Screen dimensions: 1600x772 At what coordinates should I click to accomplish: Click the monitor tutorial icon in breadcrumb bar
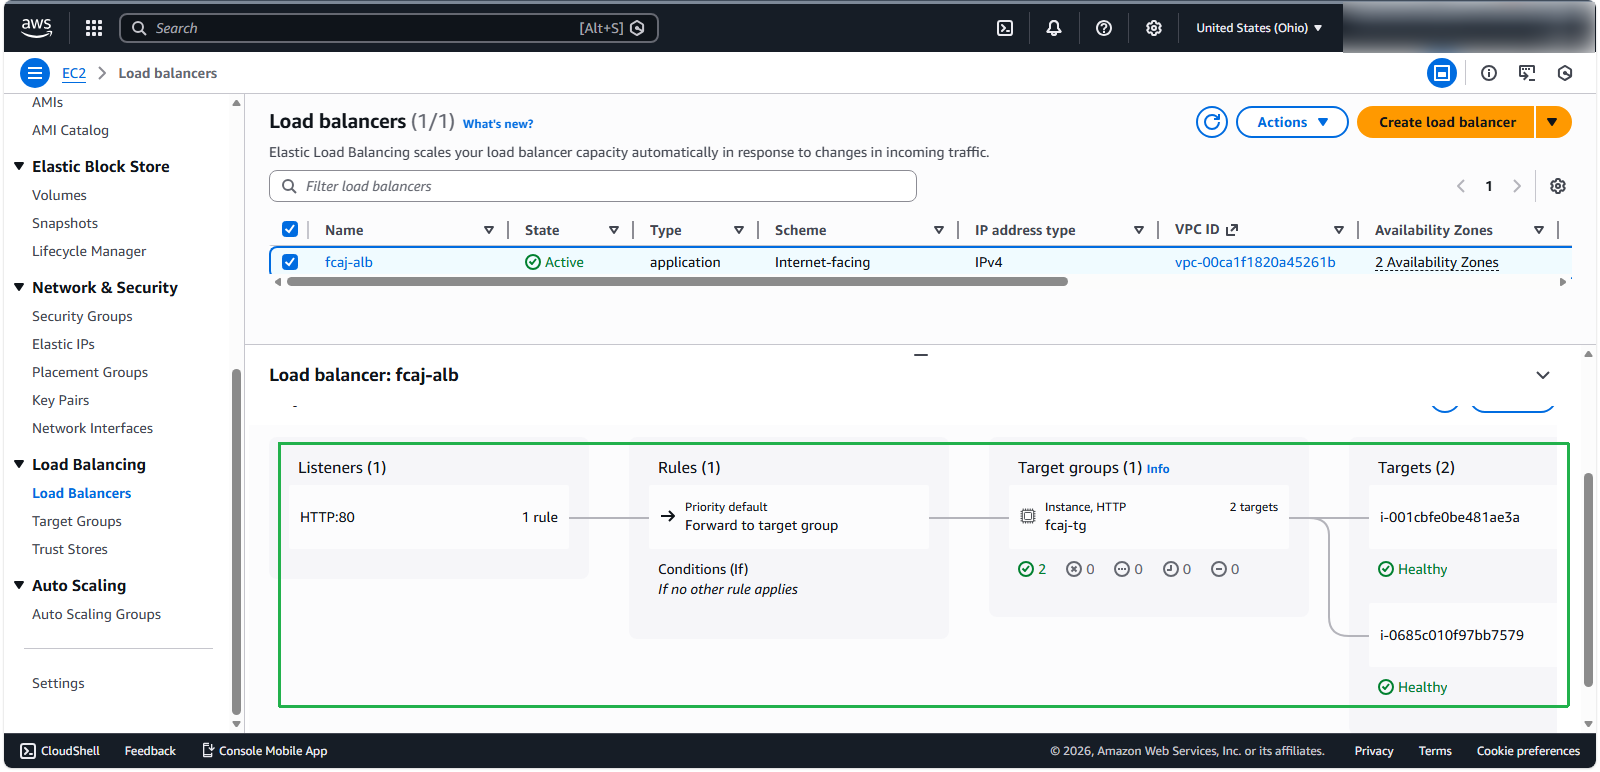[x=1527, y=73]
